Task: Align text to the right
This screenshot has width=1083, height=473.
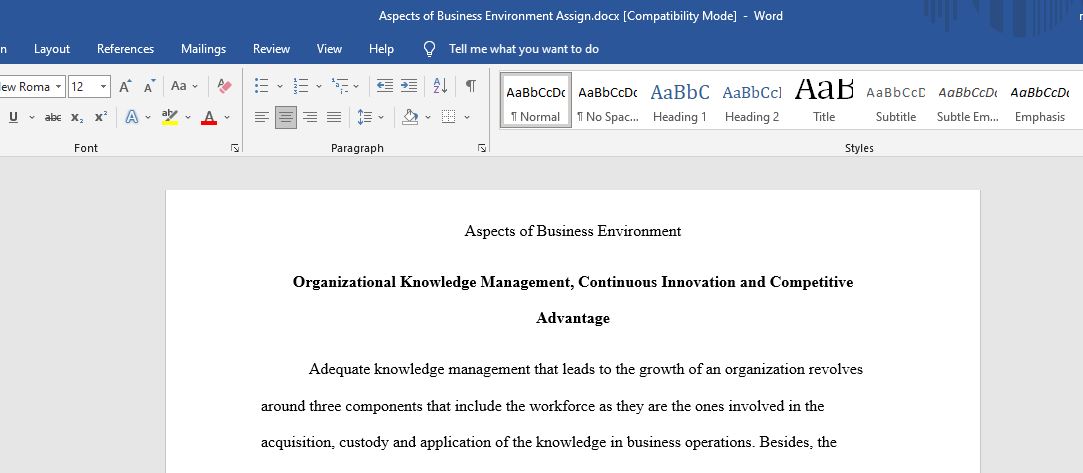Action: 310,117
